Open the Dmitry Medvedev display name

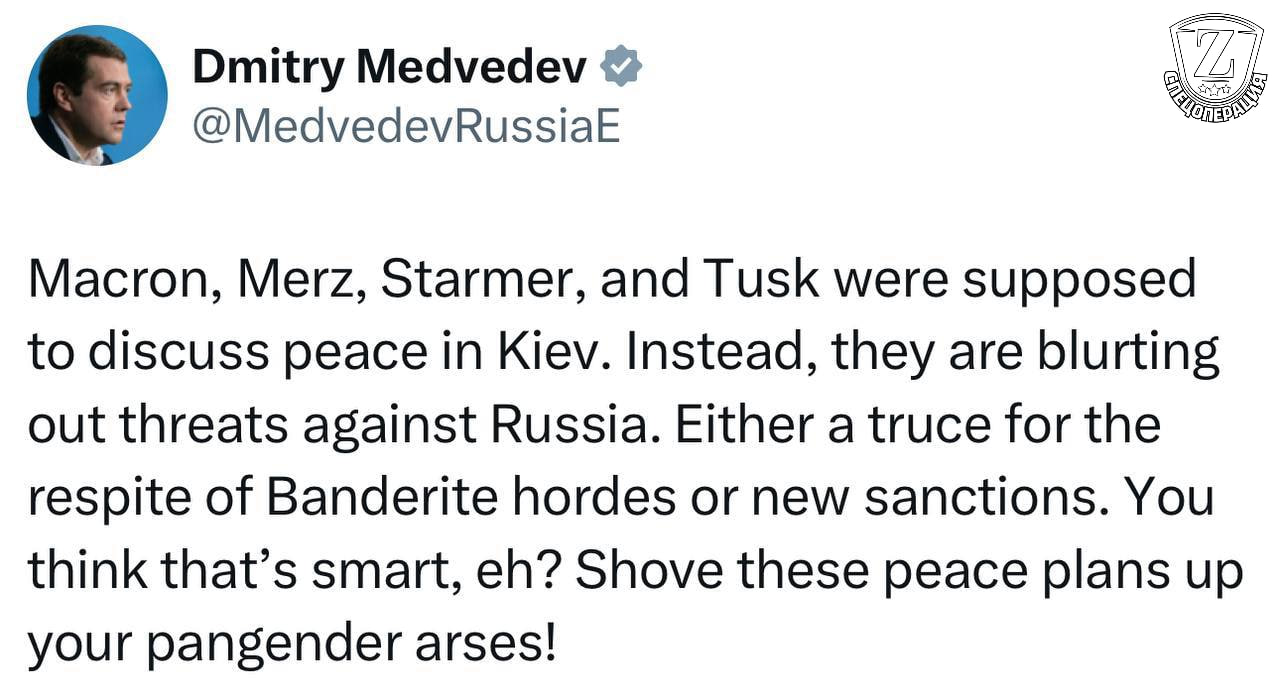(x=389, y=67)
